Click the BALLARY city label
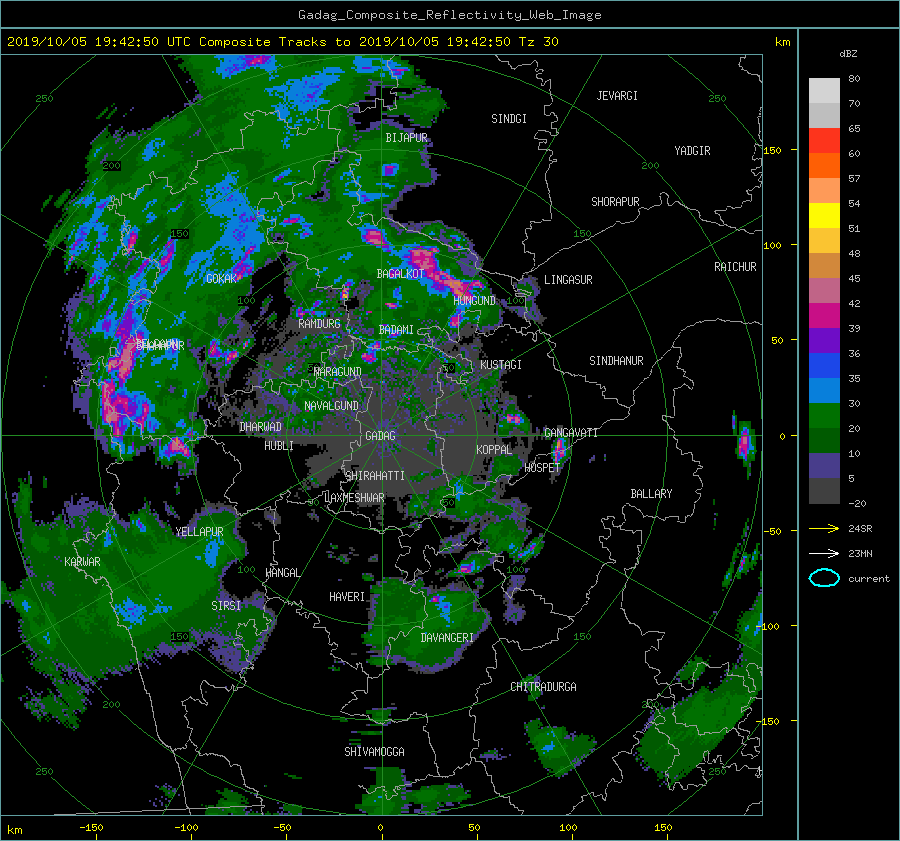The height and width of the screenshot is (841, 900). [x=651, y=494]
